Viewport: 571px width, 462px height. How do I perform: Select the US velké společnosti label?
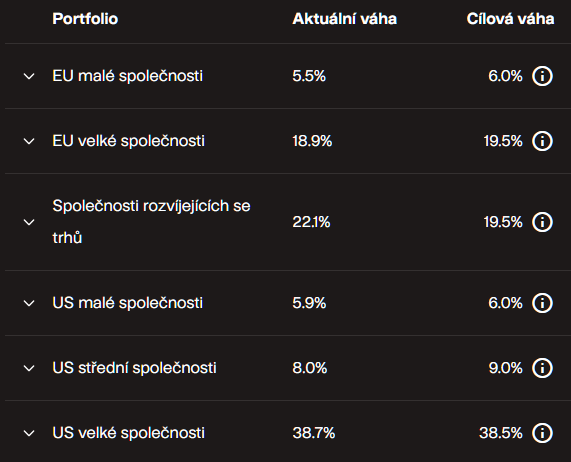pos(129,433)
